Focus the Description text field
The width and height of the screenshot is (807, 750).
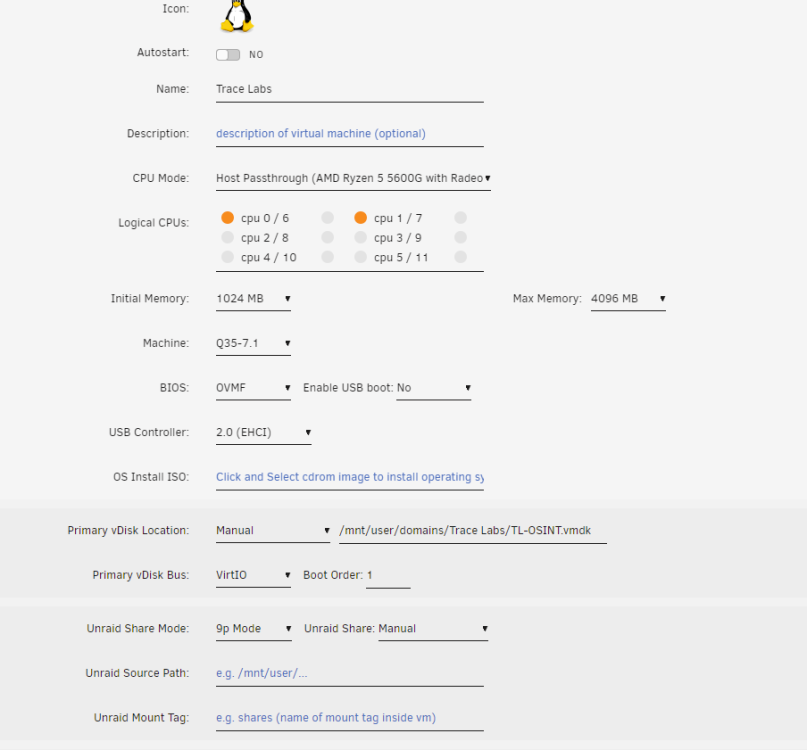(350, 134)
